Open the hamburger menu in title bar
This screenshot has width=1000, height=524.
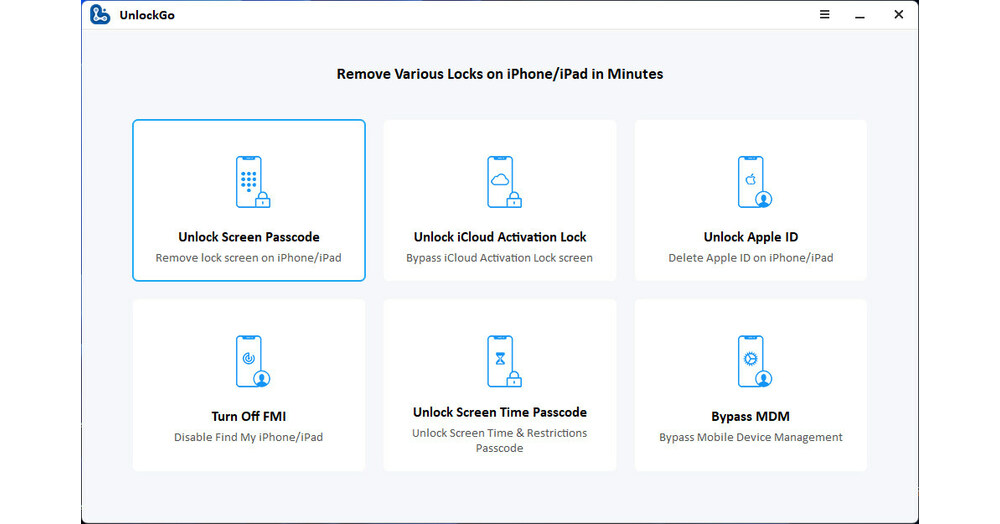point(825,15)
